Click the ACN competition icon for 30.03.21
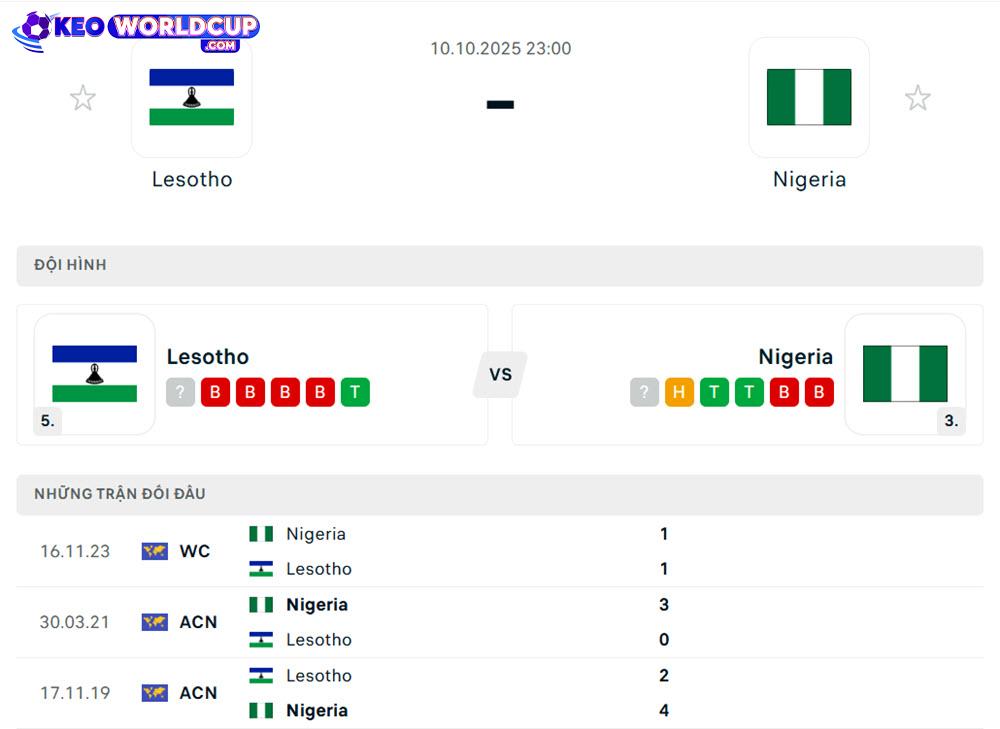 pyautogui.click(x=155, y=622)
